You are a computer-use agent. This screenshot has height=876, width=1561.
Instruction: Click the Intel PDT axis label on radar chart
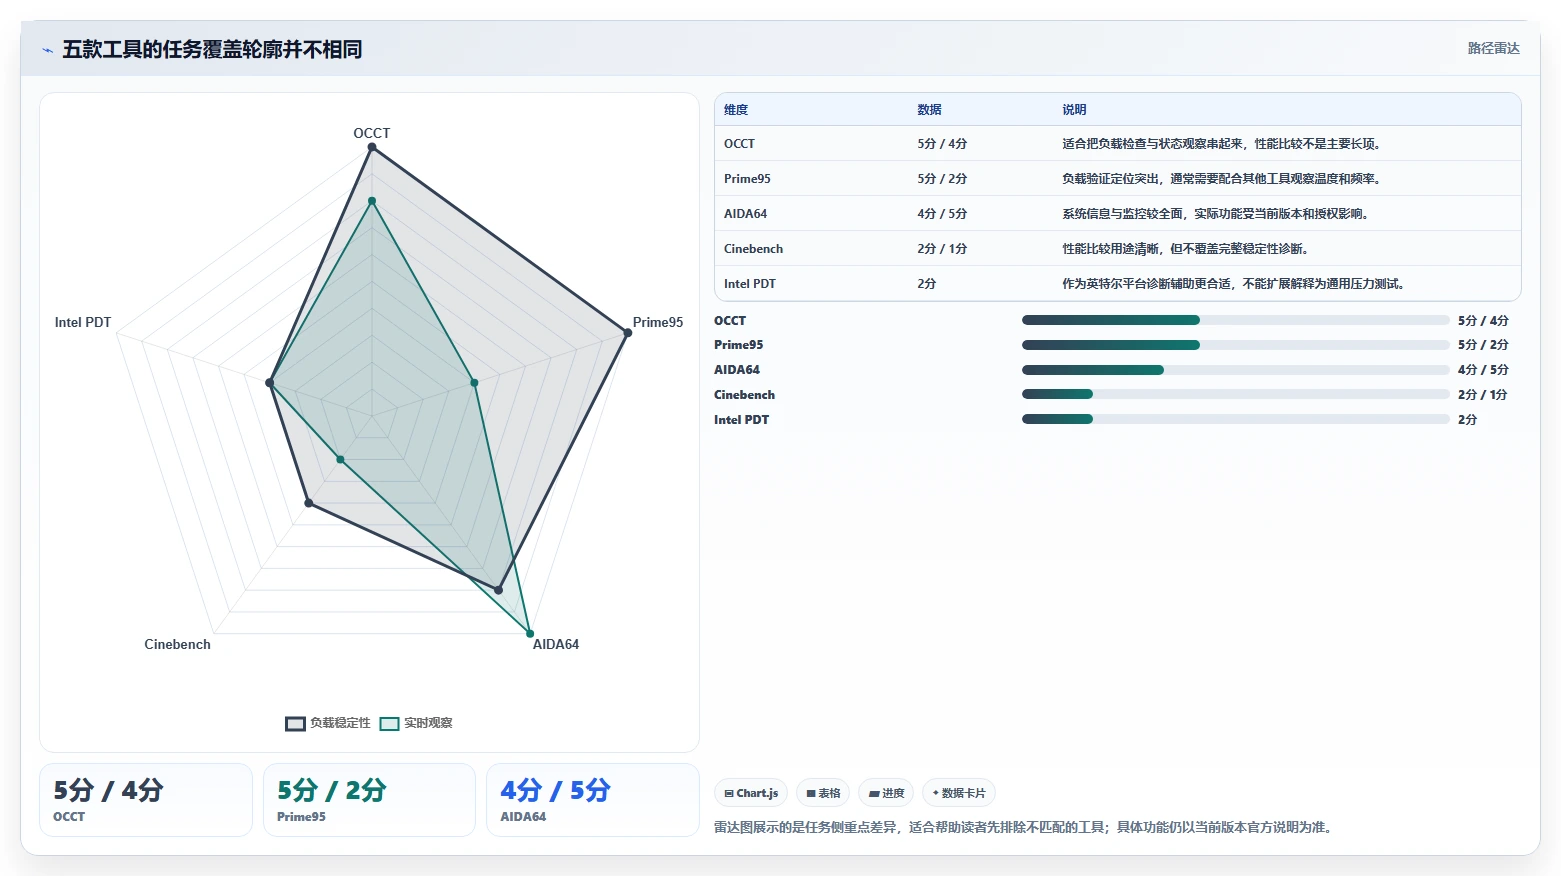pos(83,322)
